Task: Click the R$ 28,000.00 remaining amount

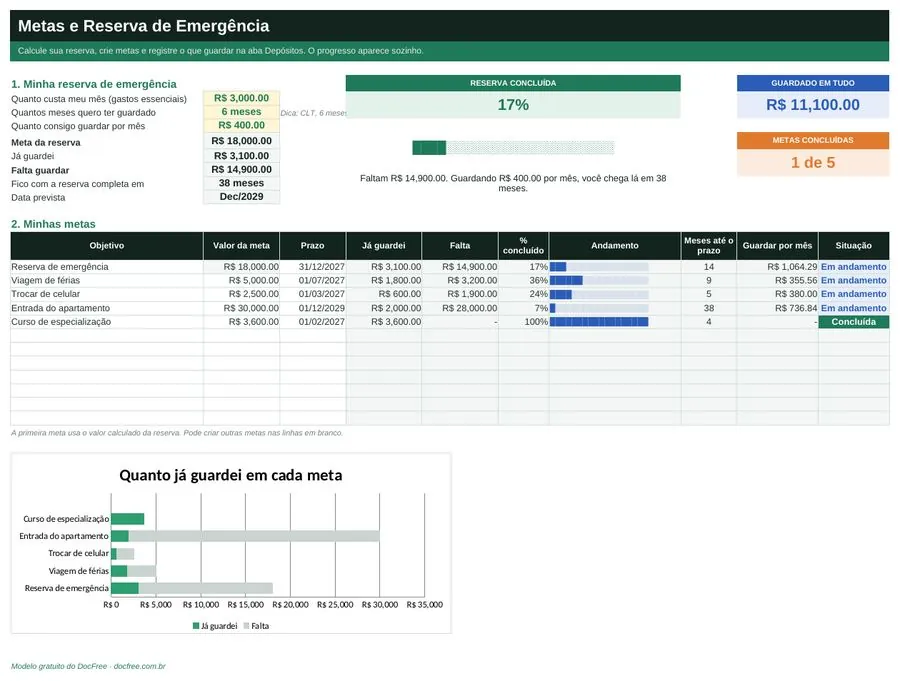Action: point(460,308)
